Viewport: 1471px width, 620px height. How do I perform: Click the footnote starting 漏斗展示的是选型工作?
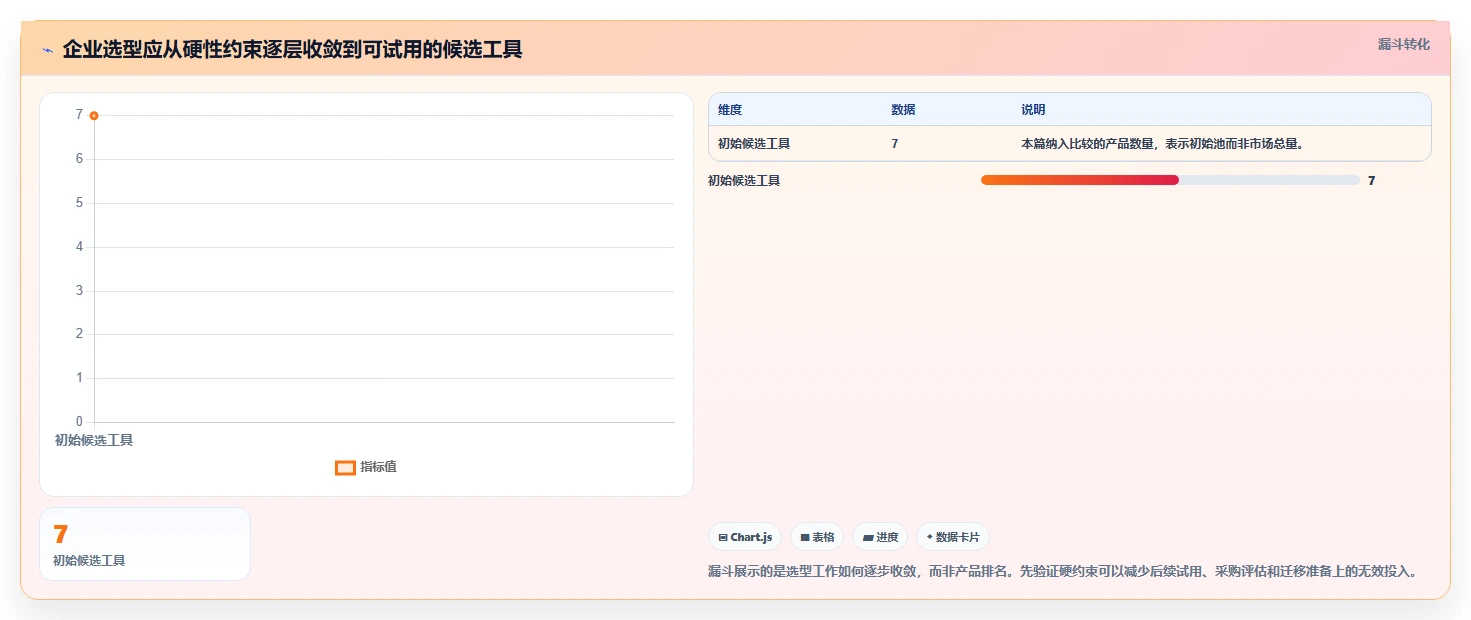point(1063,572)
